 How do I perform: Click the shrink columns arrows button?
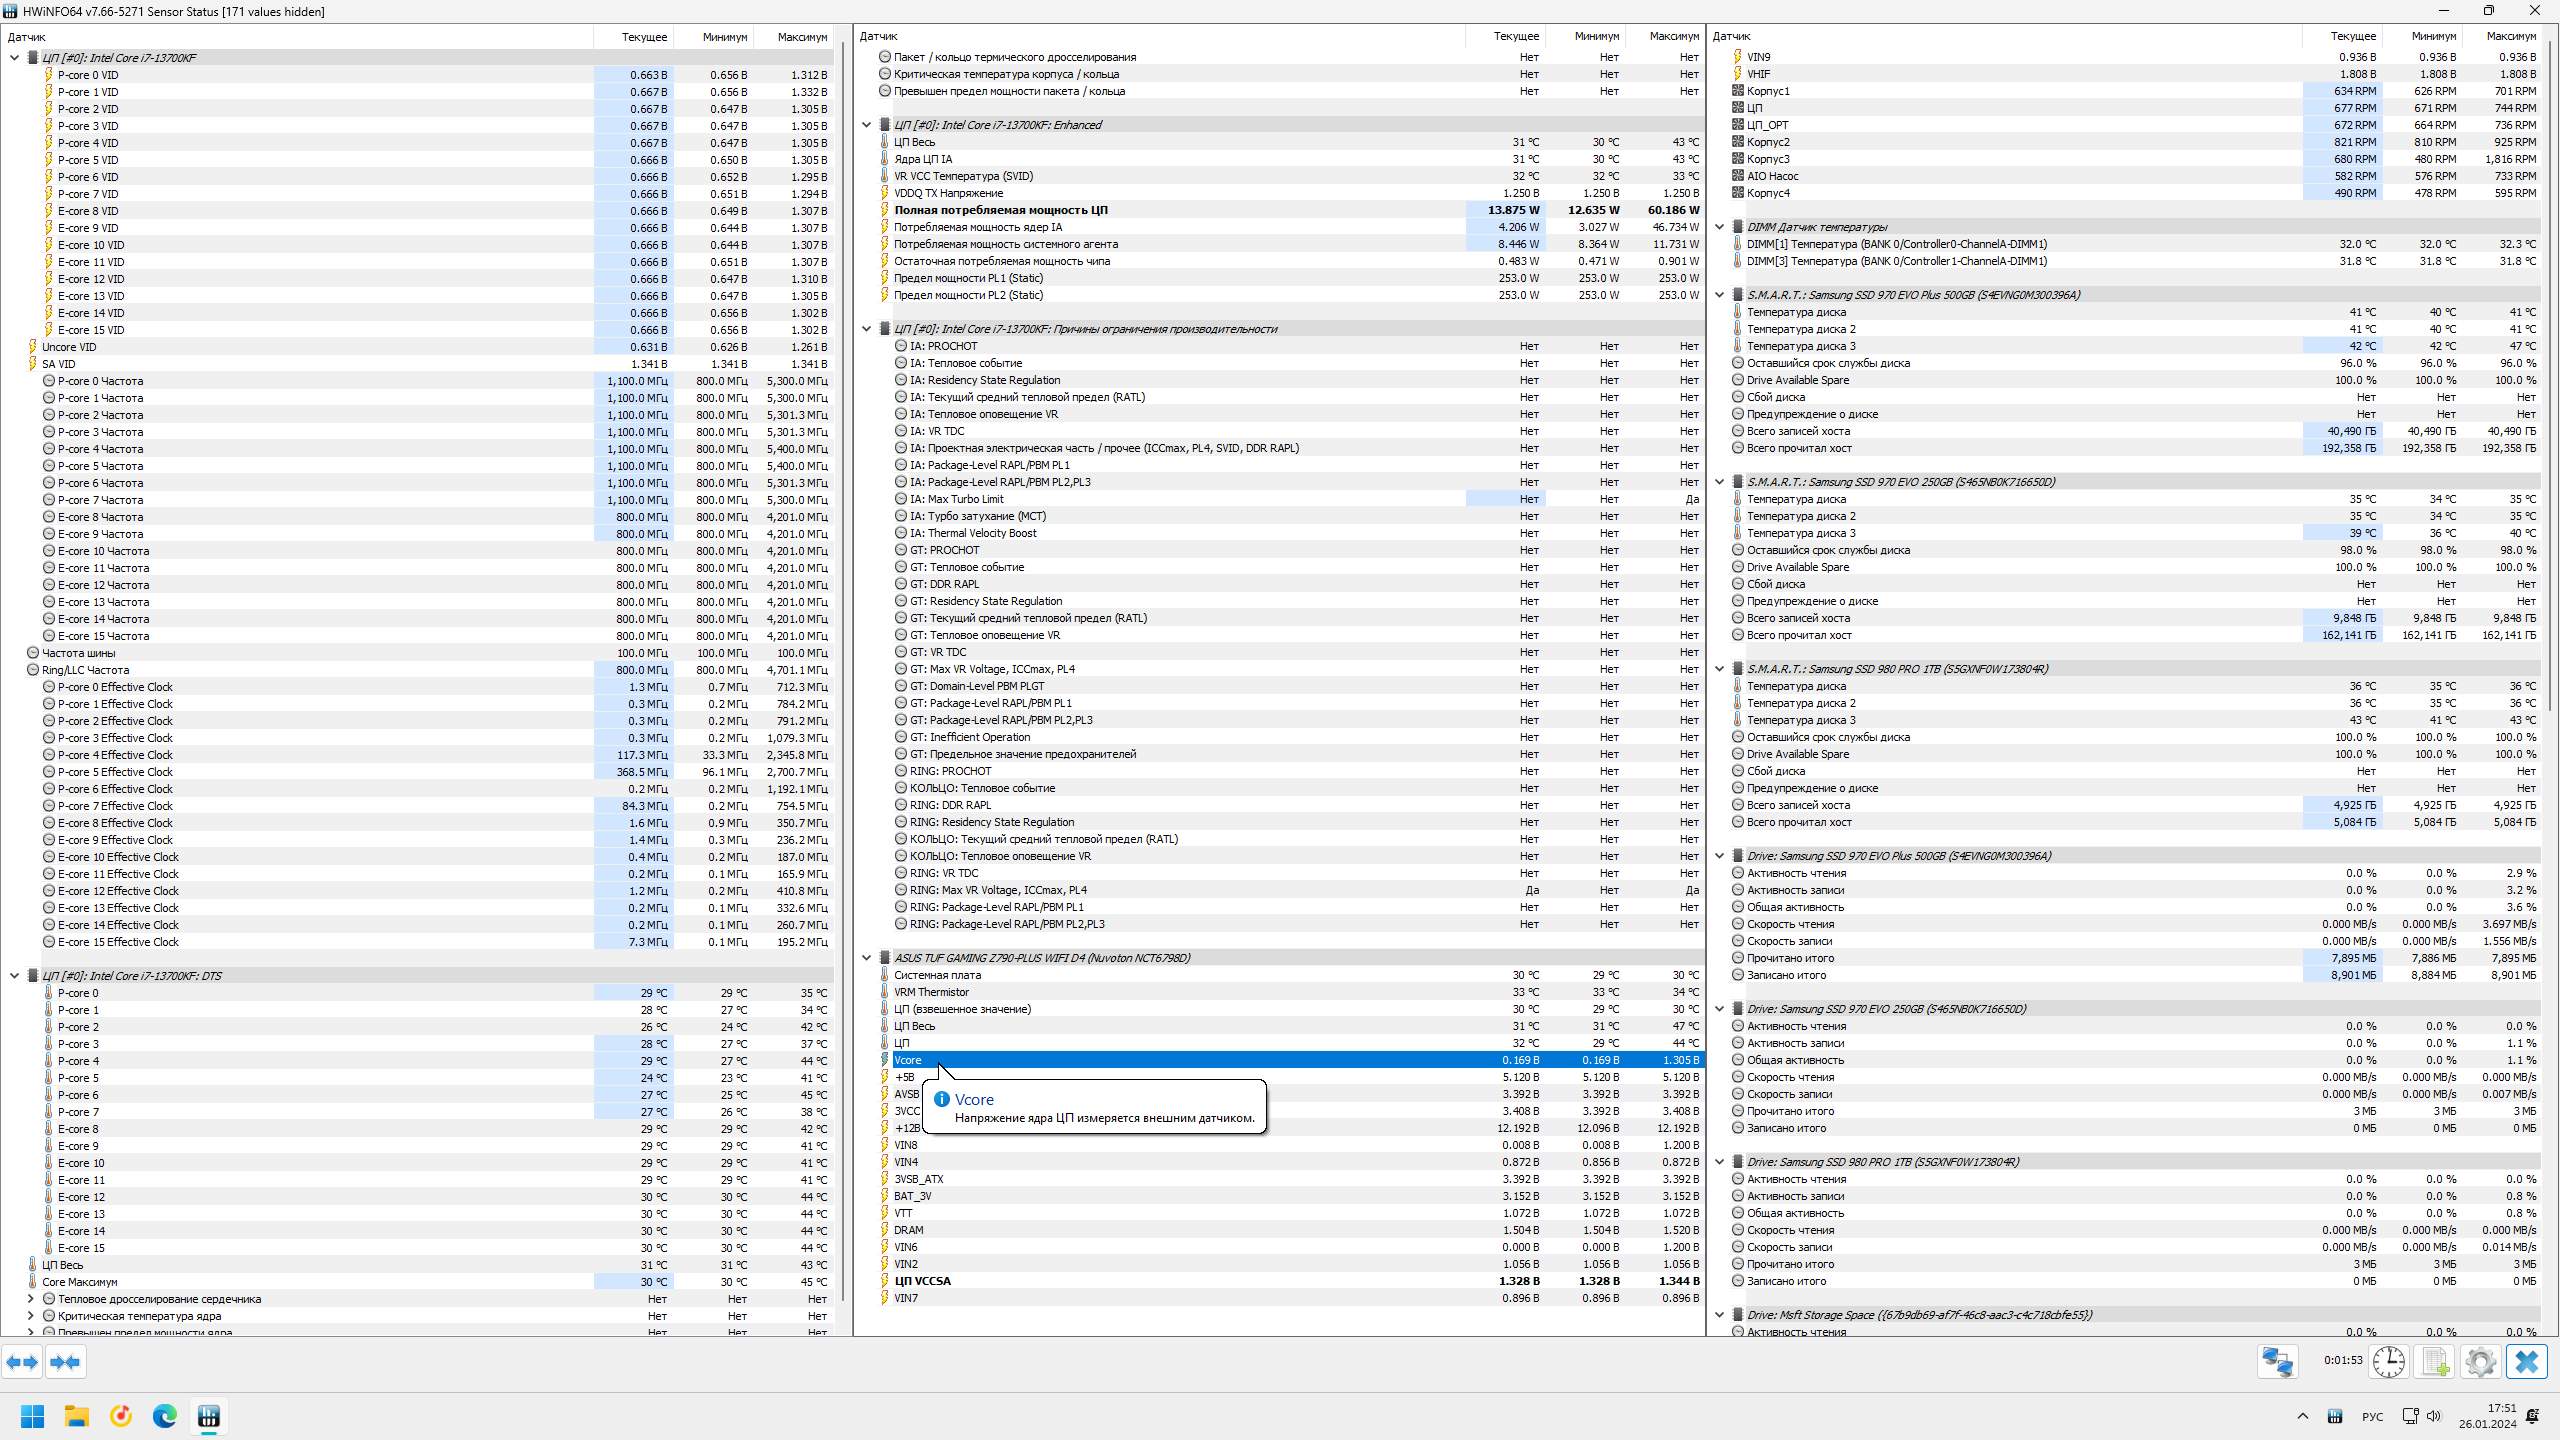click(x=65, y=1362)
